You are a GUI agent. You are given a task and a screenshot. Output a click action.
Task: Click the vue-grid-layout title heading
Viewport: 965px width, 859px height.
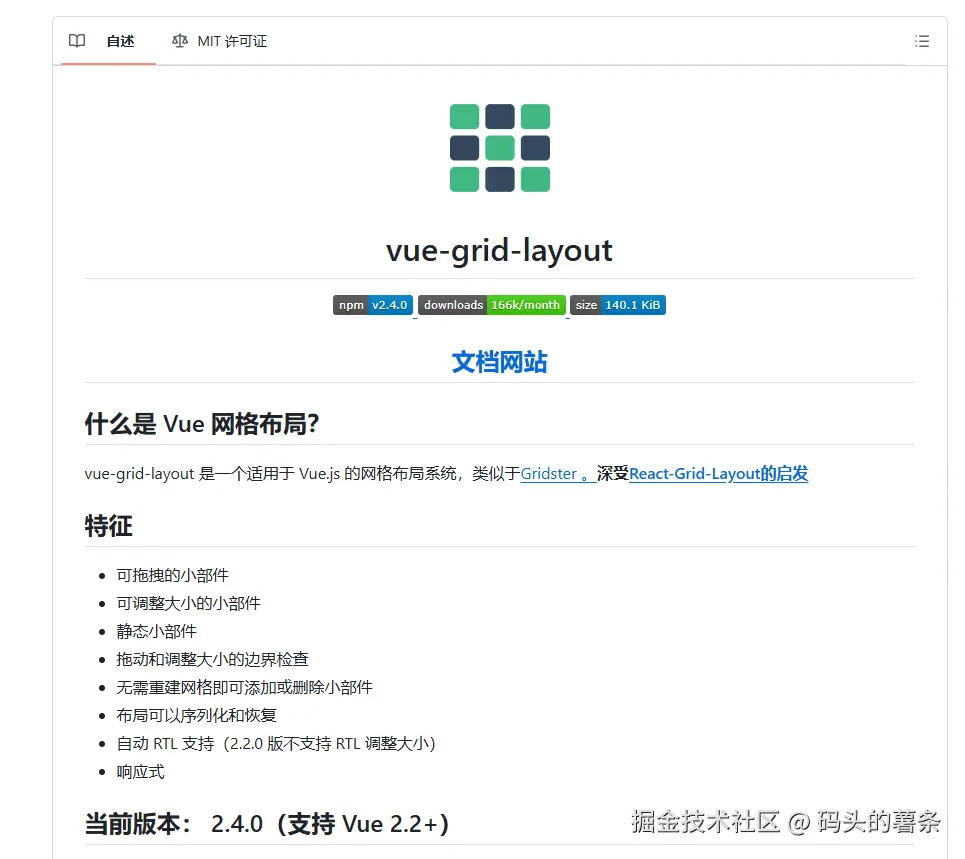pos(499,250)
